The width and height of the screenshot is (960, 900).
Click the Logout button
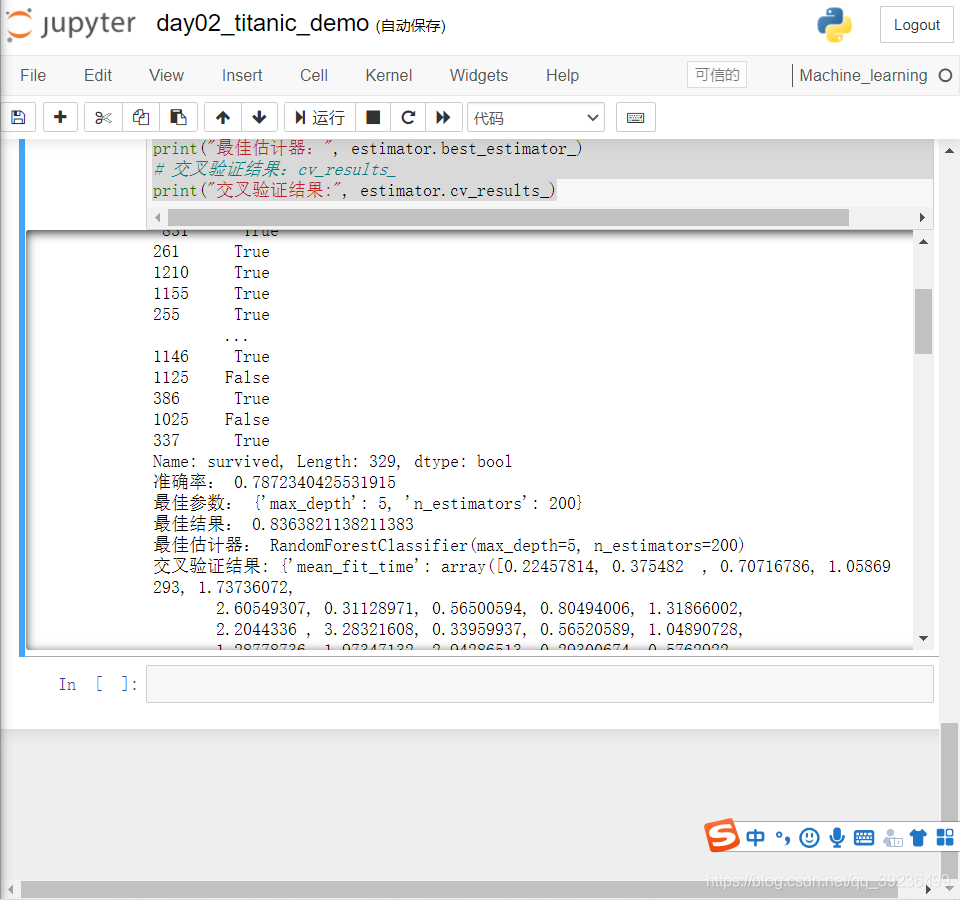[917, 24]
